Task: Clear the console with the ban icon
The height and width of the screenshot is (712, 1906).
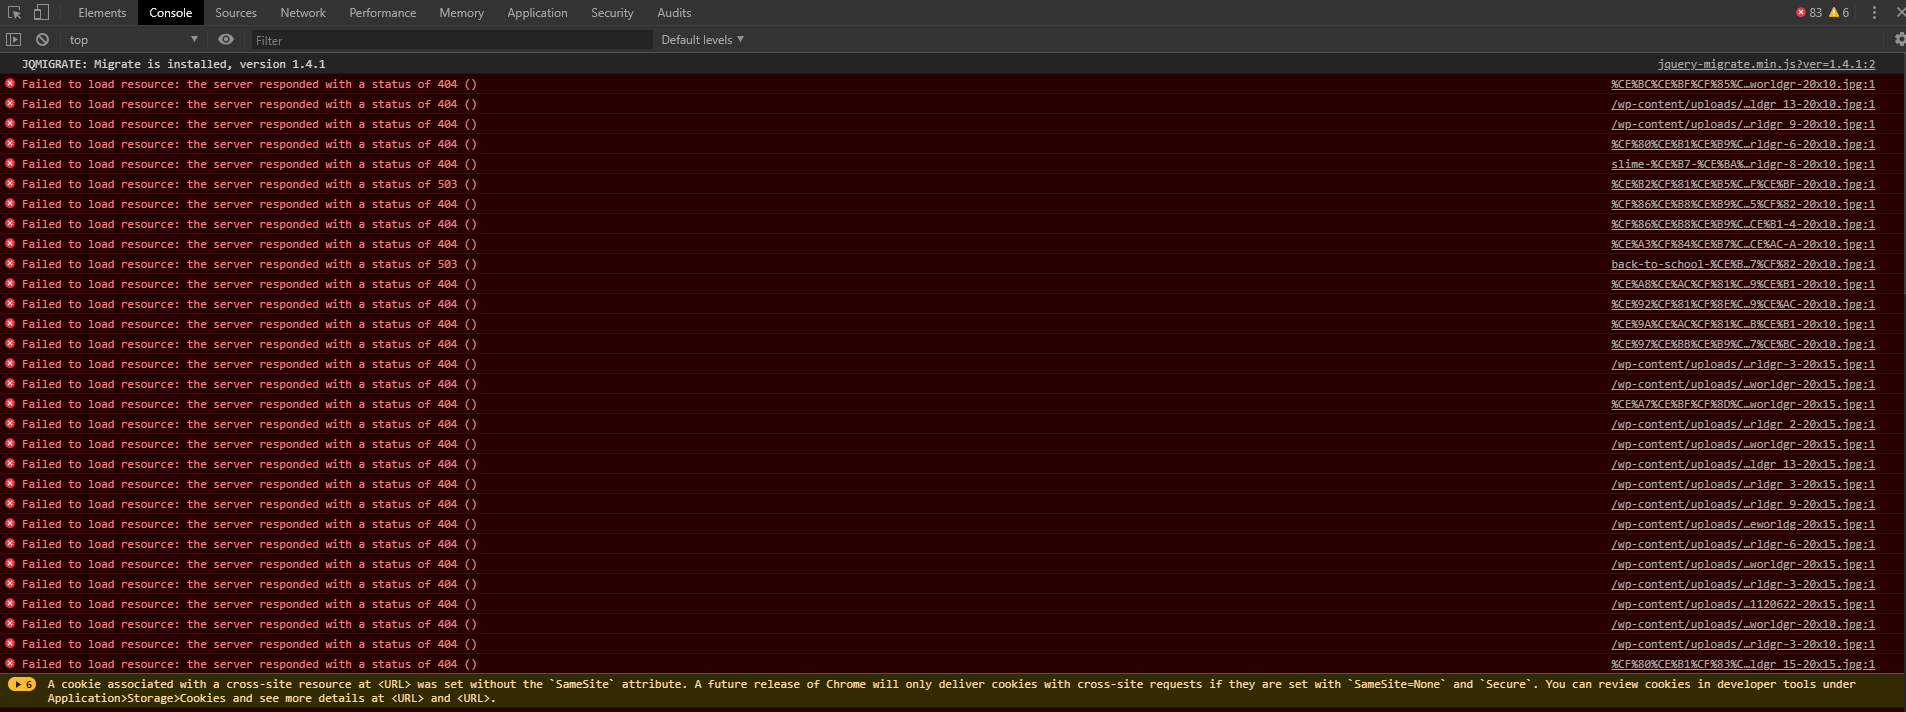Action: coord(42,40)
